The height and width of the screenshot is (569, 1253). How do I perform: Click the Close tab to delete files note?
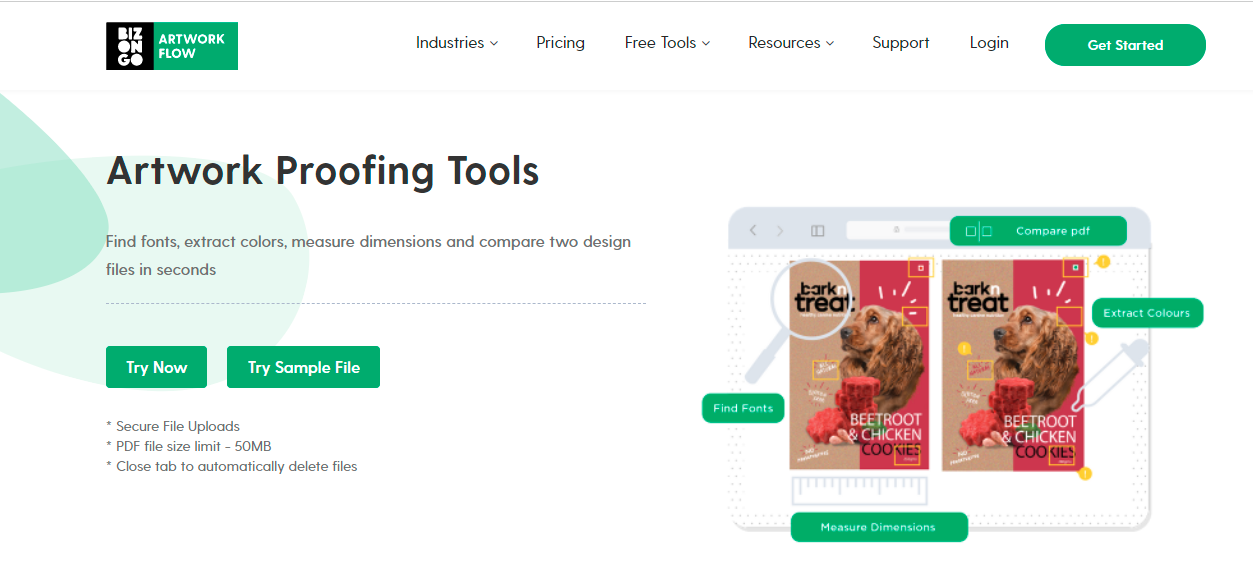coord(232,466)
